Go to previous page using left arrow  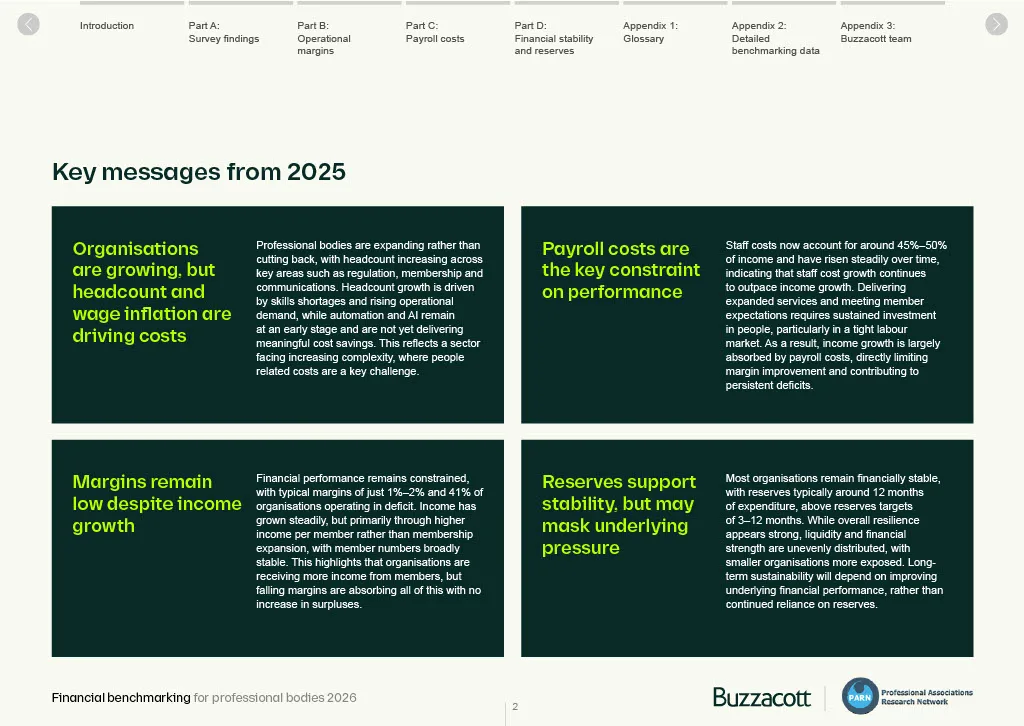pyautogui.click(x=28, y=24)
